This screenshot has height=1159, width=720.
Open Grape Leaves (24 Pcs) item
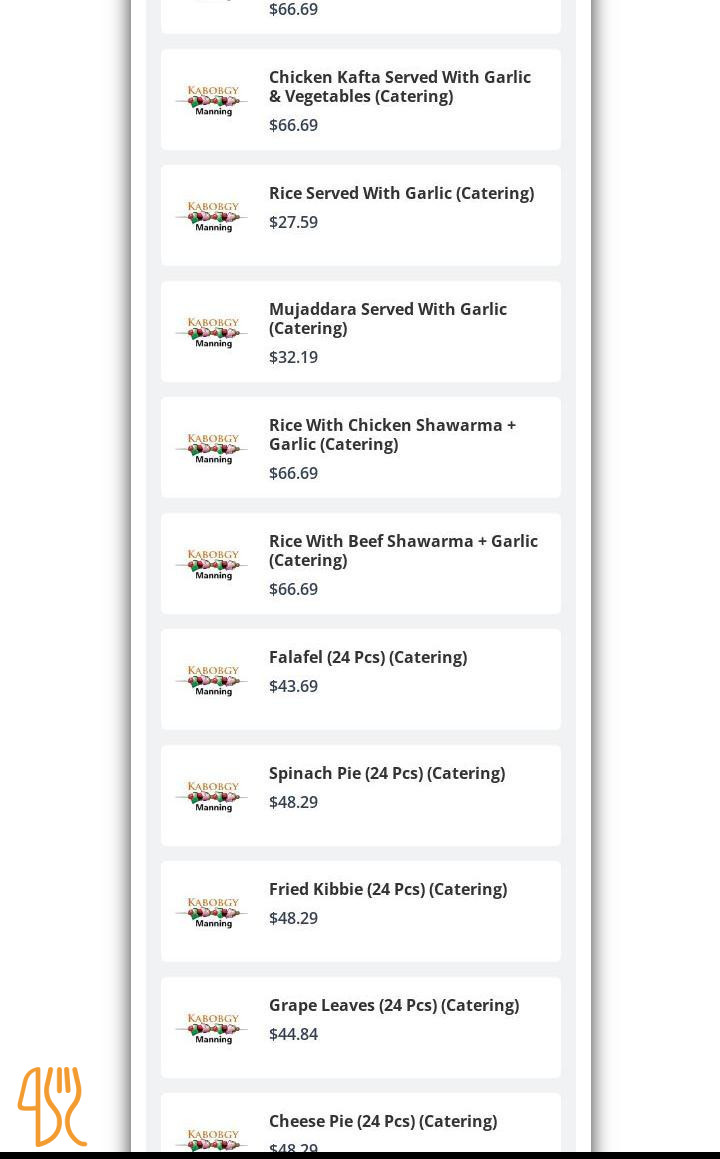394,1005
